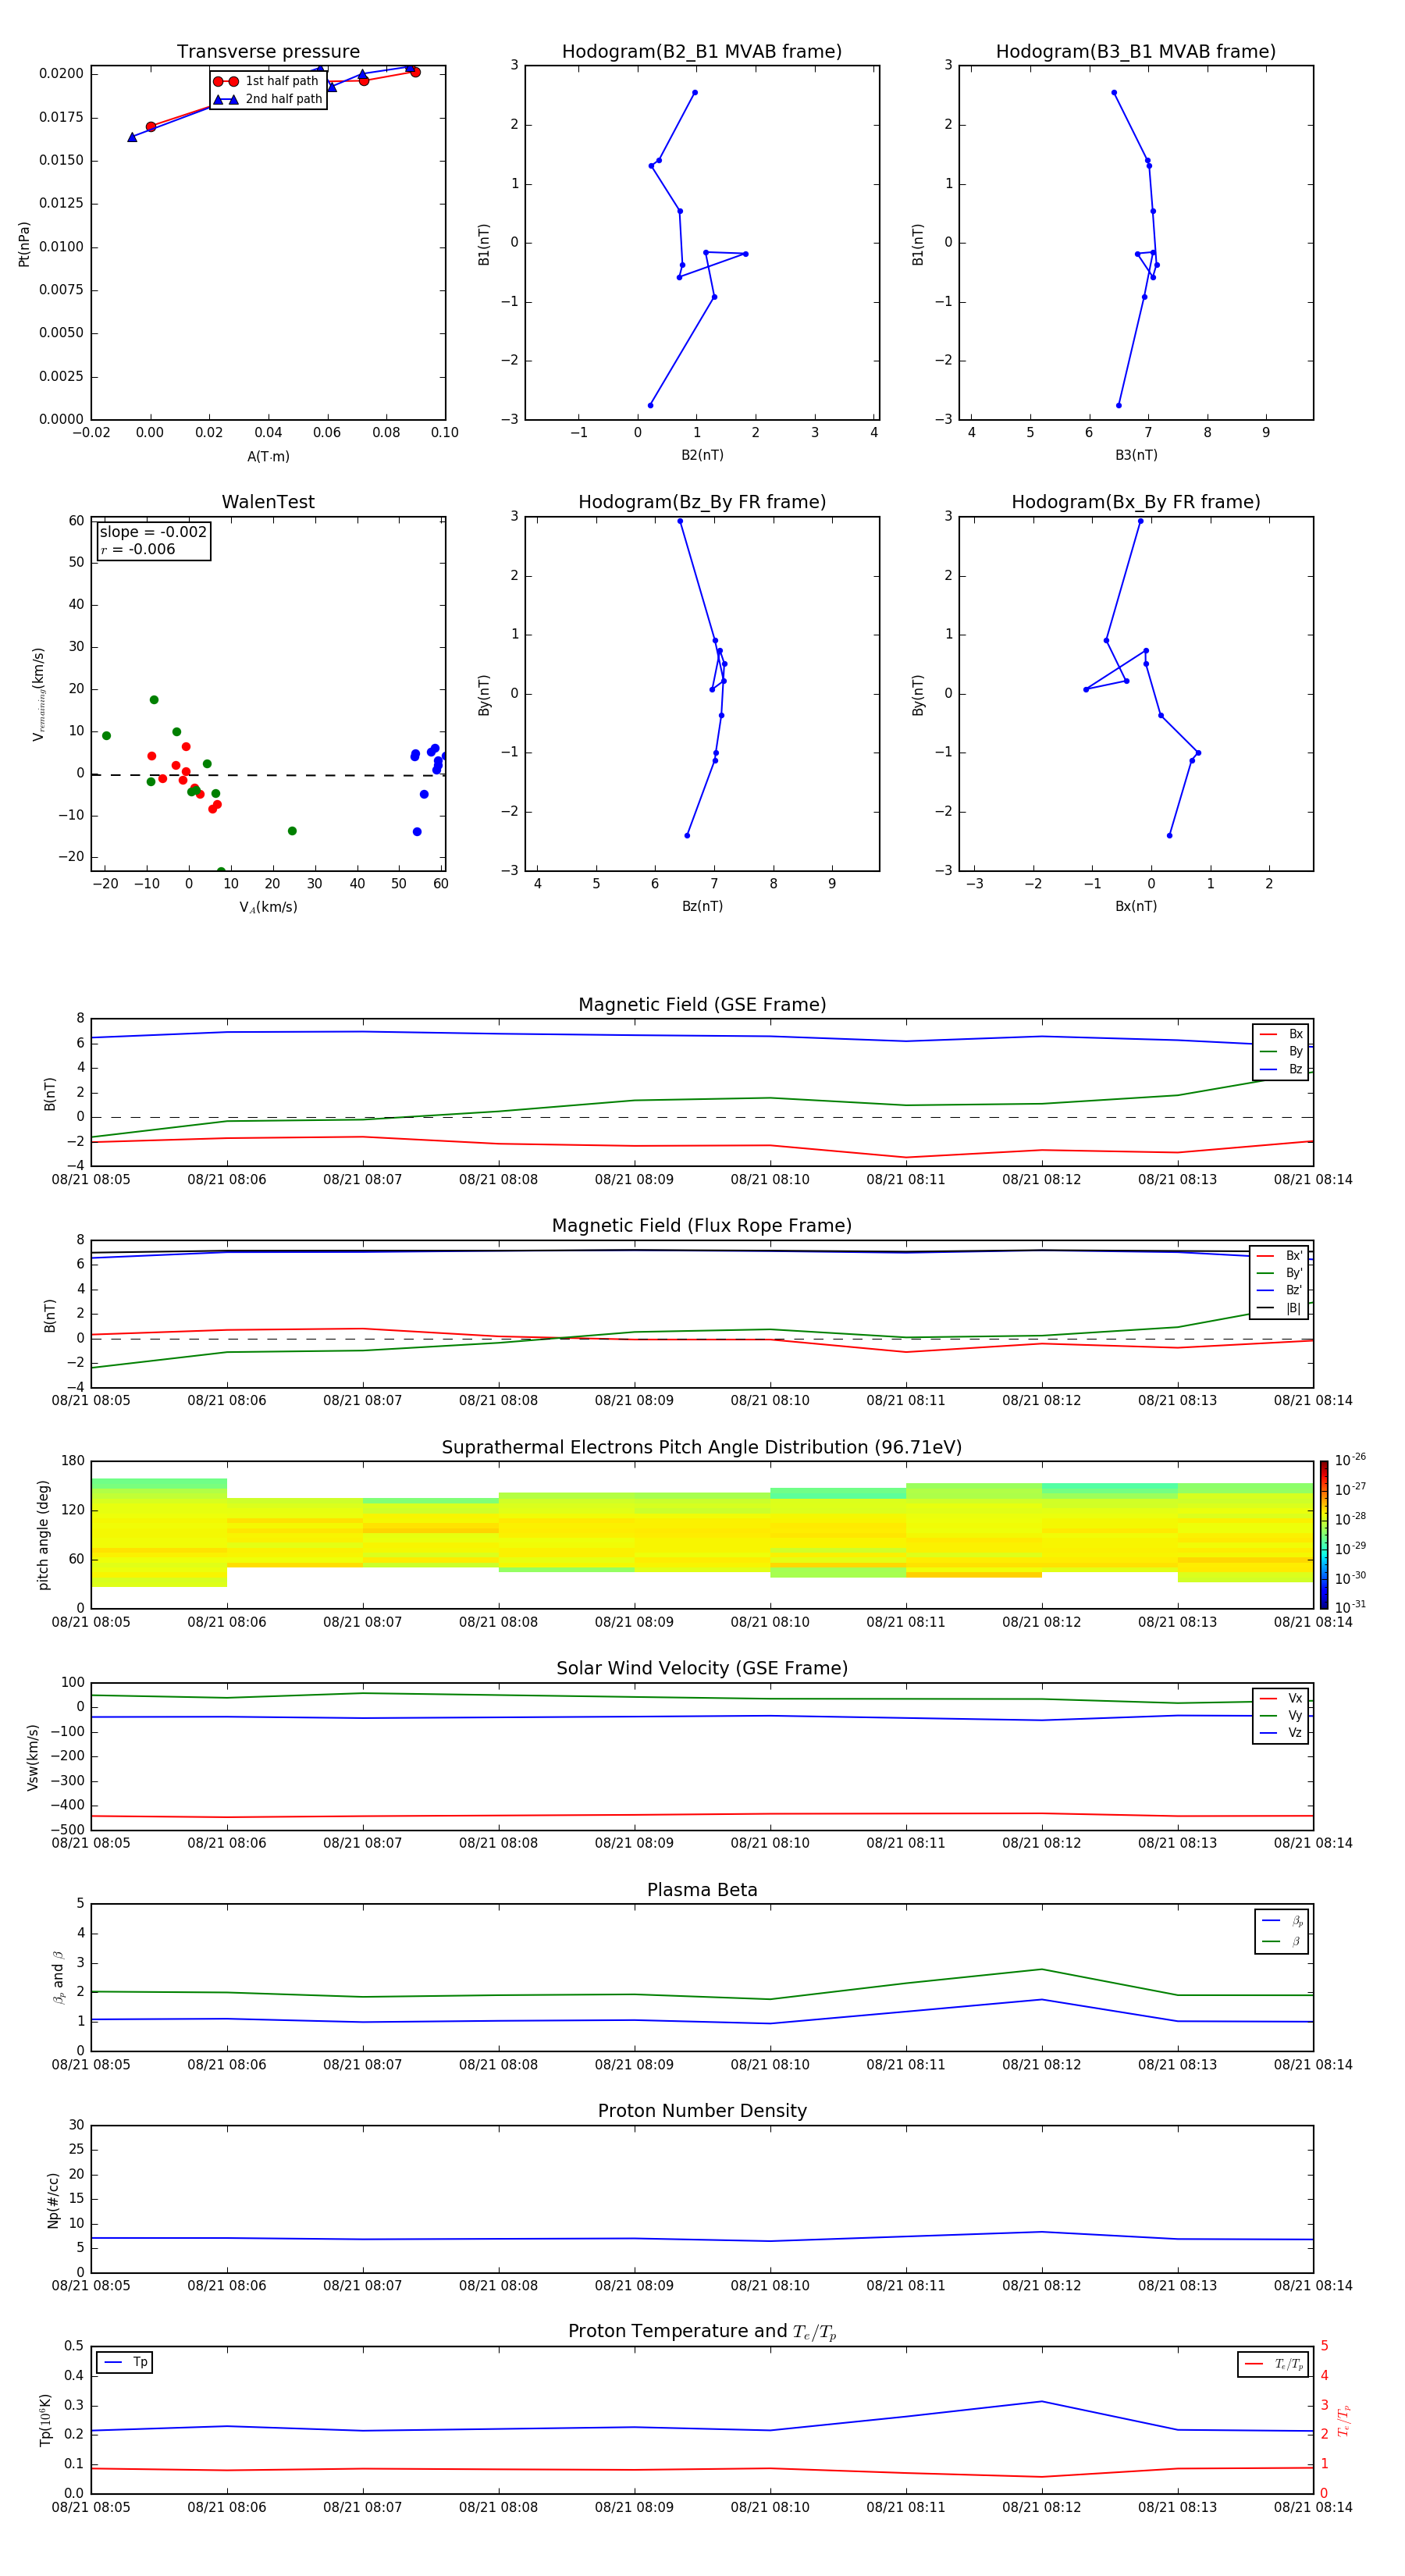Click the 'V_A(km/s)' x-axis label
1405x2576 pixels.
[268, 907]
